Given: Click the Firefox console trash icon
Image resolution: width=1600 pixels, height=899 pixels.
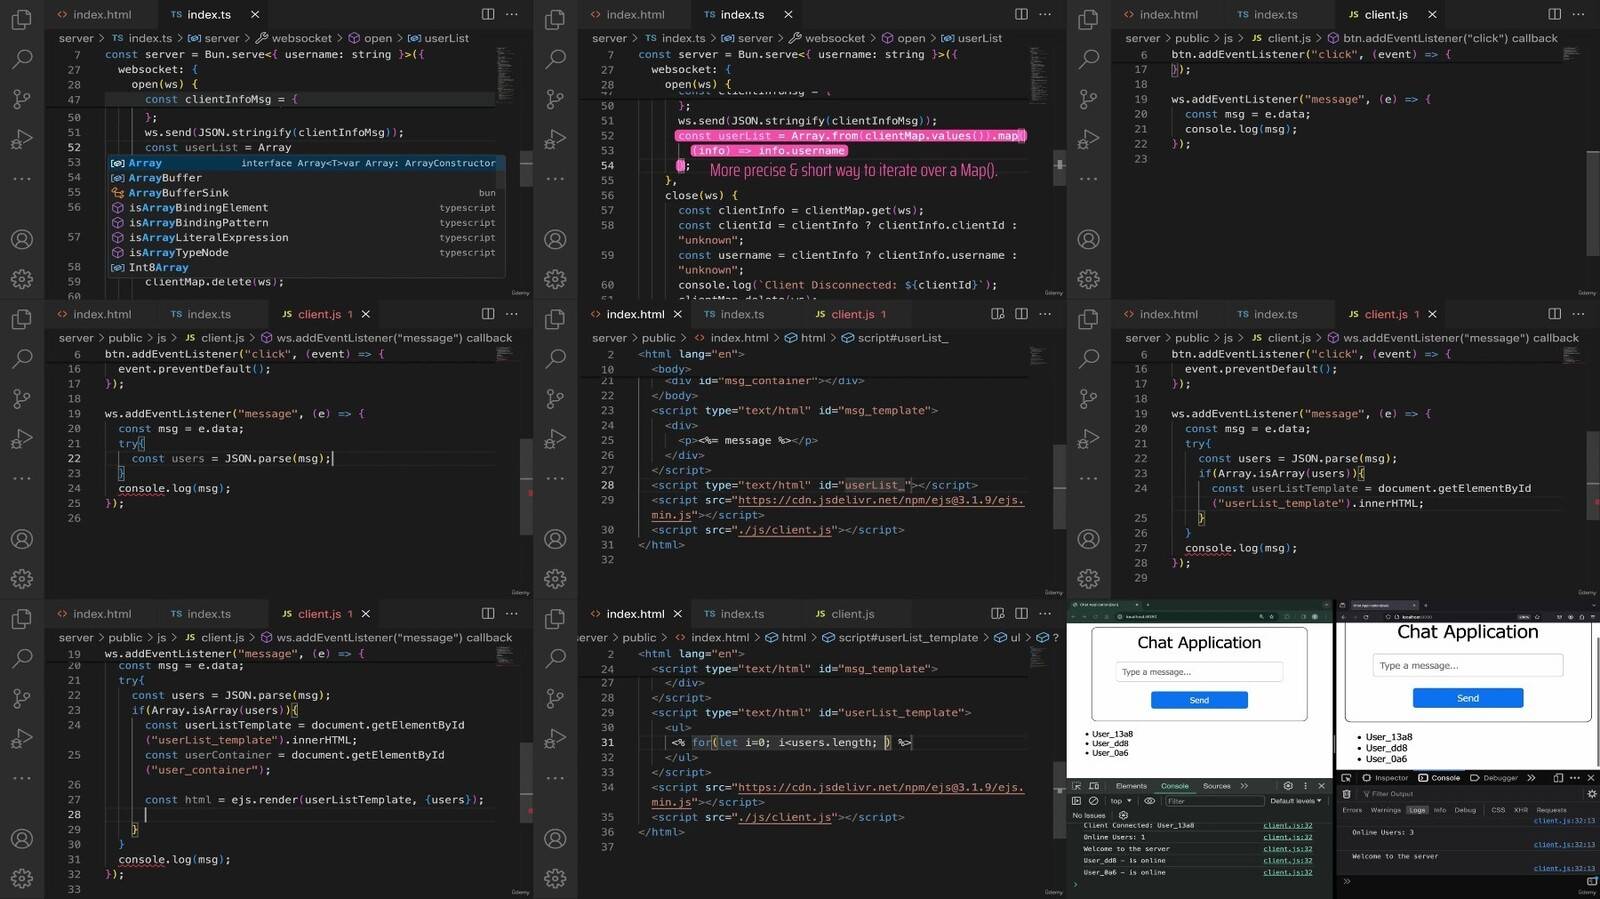Looking at the screenshot, I should (1346, 794).
